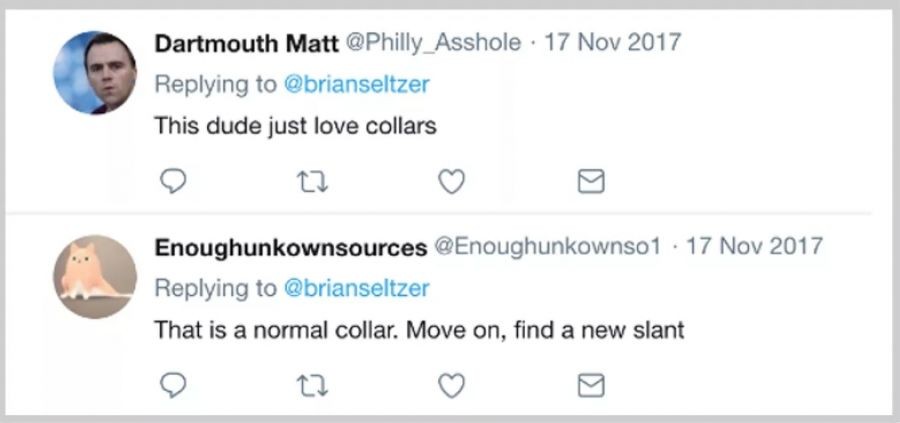The image size is (900, 423).
Task: Open second tweet's 17 Nov 2017 timestamp
Action: pos(754,247)
